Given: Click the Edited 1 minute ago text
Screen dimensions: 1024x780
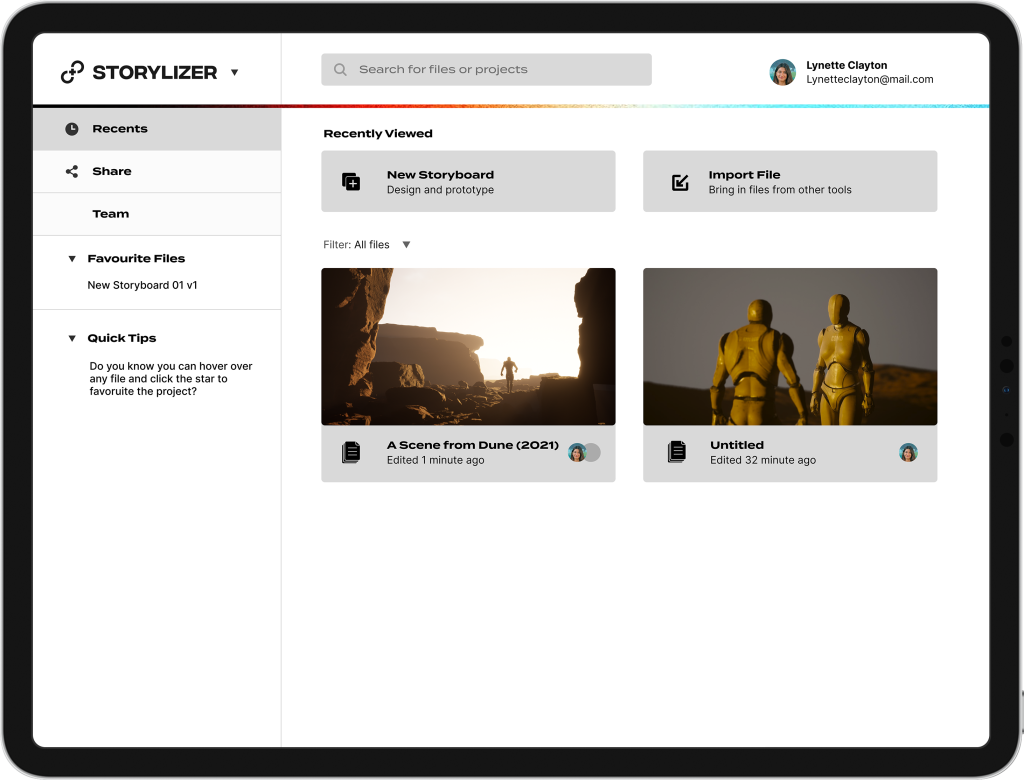Looking at the screenshot, I should click(436, 460).
